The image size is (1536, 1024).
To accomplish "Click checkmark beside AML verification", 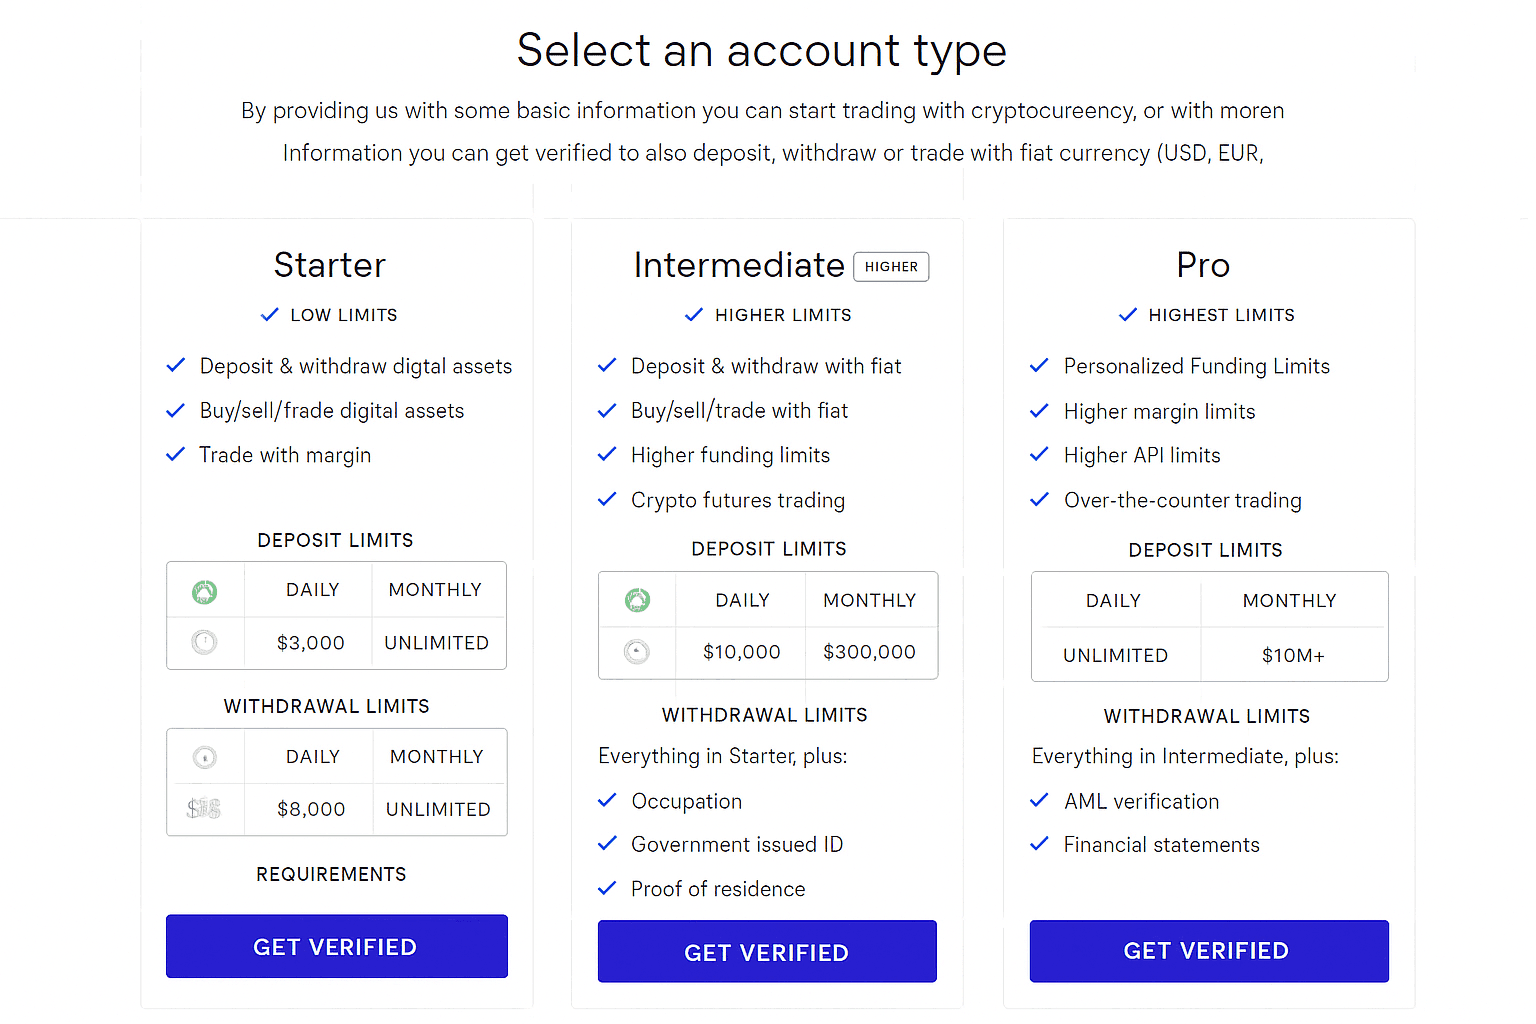I will (x=1040, y=801).
